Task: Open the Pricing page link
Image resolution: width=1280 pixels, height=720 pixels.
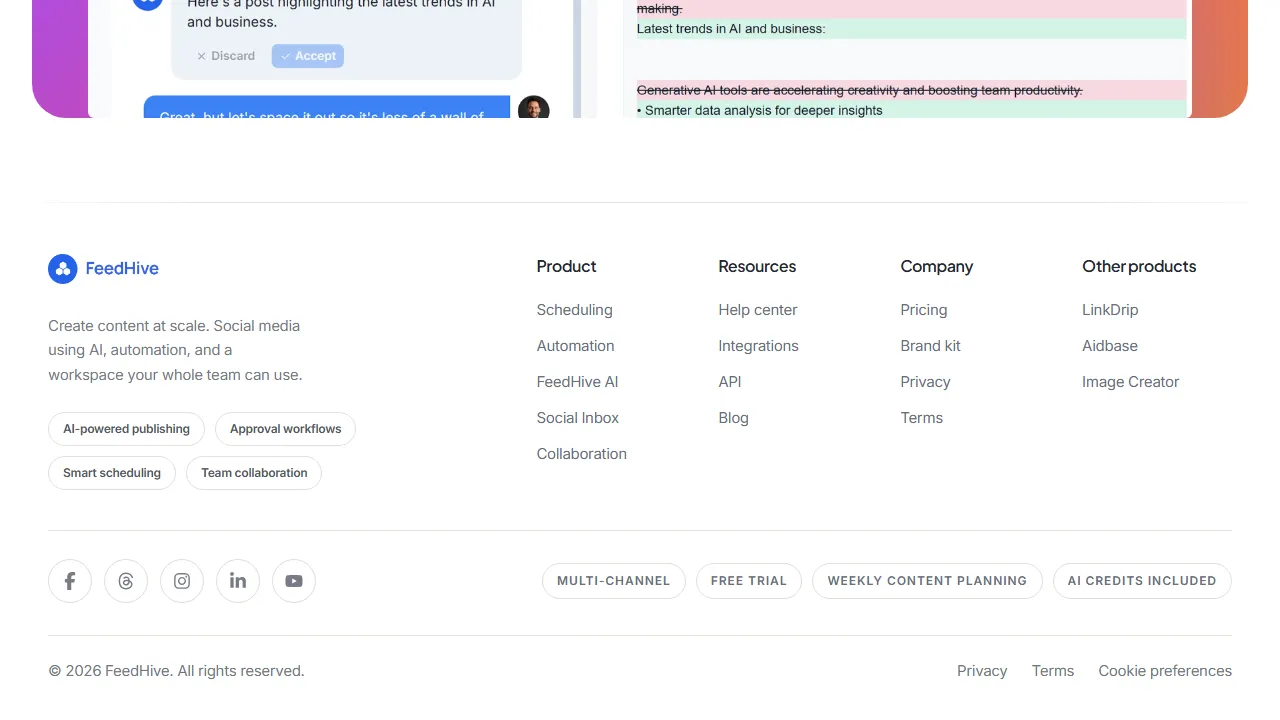Action: point(924,310)
